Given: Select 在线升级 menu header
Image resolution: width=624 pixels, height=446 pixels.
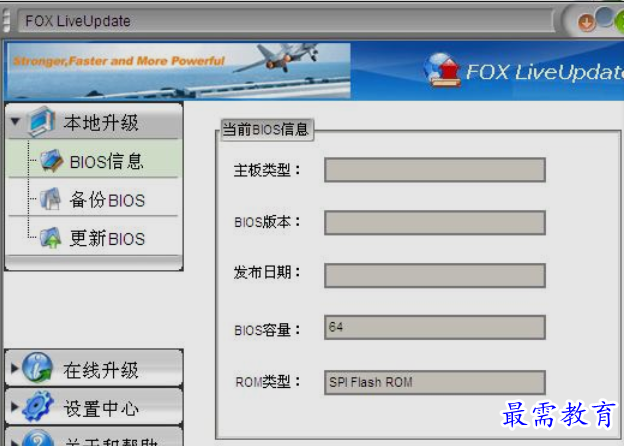Looking at the screenshot, I should tap(94, 368).
